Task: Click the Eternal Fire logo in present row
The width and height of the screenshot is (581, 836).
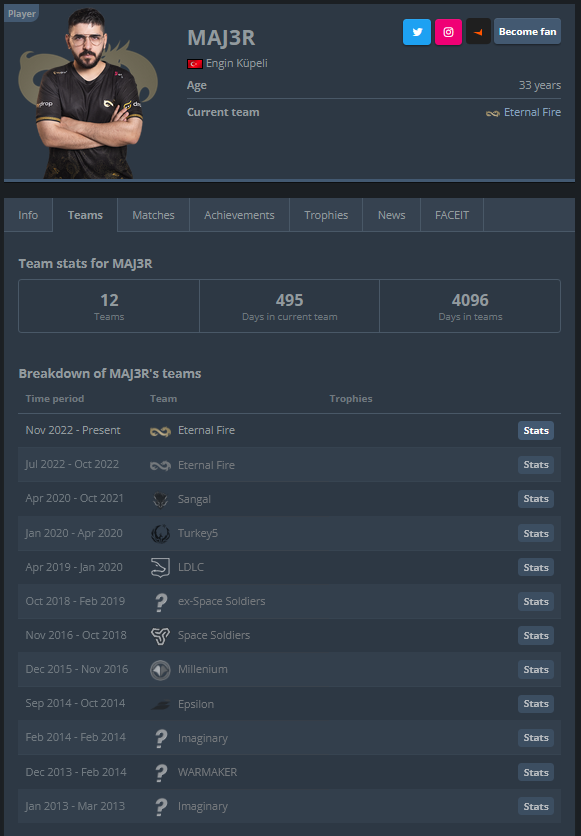Action: pyautogui.click(x=160, y=431)
